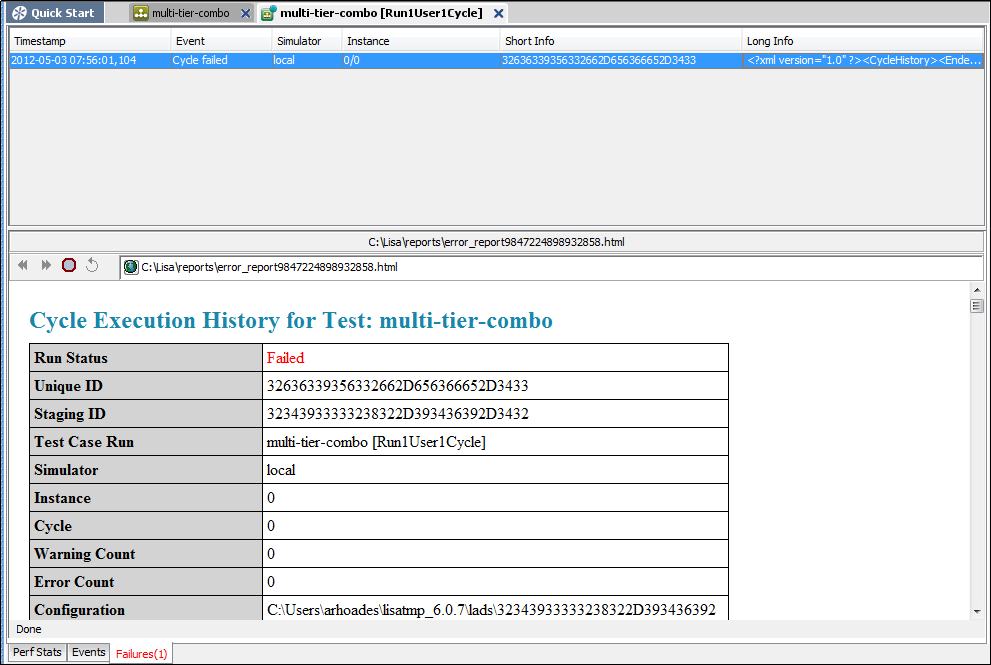This screenshot has width=991, height=665.
Task: Open the CycleHistory XML in Long Info
Action: [x=860, y=60]
